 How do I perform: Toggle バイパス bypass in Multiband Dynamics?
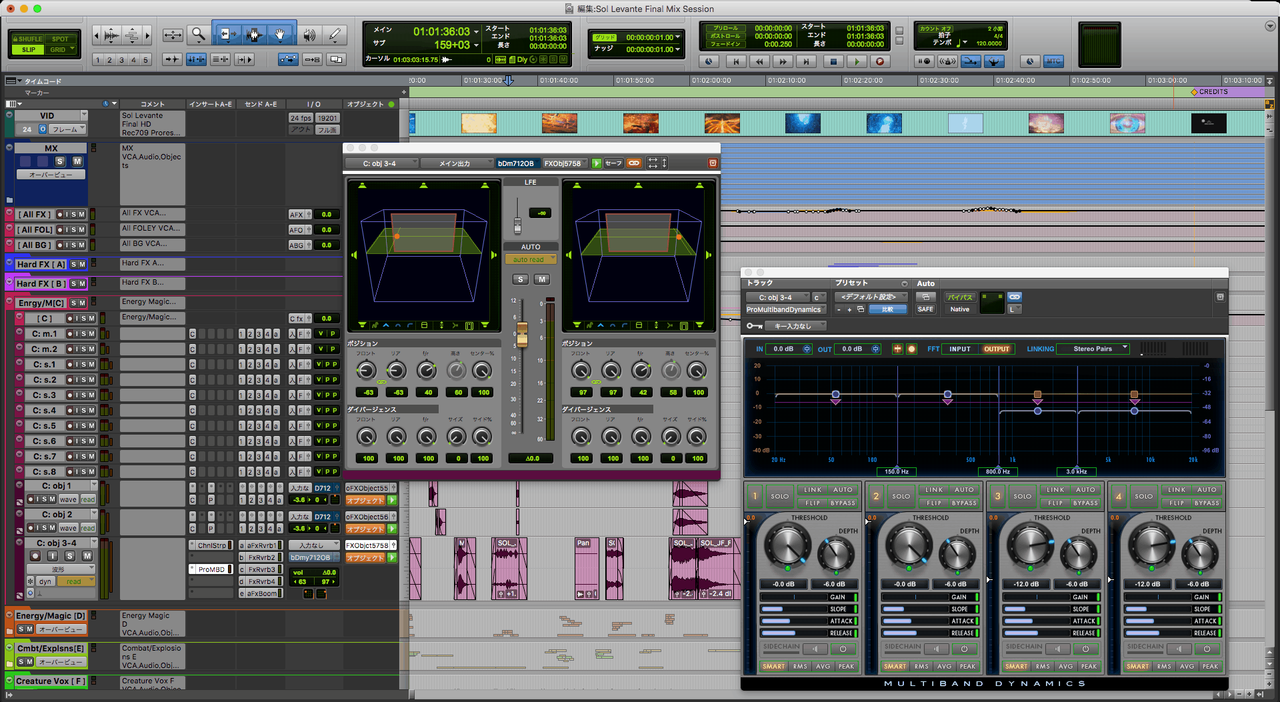960,297
